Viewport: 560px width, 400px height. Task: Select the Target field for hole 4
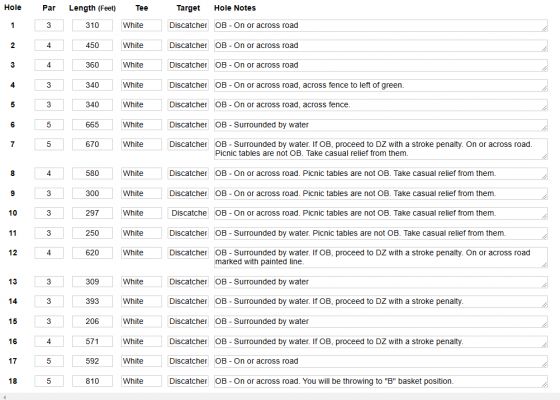click(x=188, y=85)
